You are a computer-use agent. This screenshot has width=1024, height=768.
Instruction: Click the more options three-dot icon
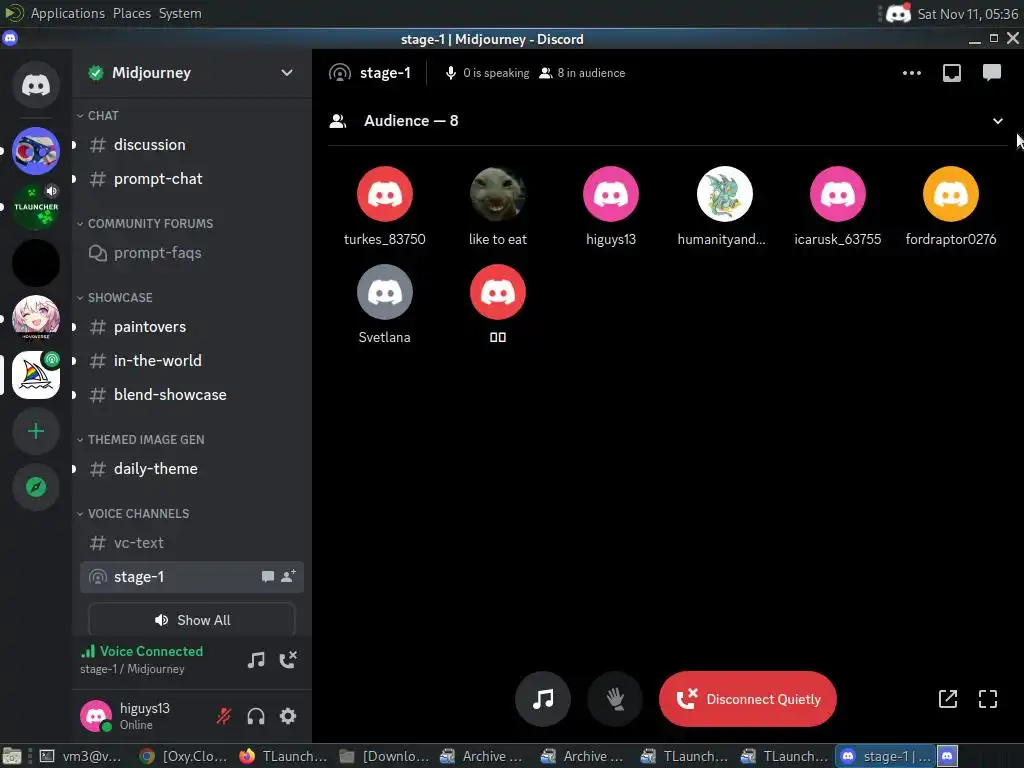[912, 73]
